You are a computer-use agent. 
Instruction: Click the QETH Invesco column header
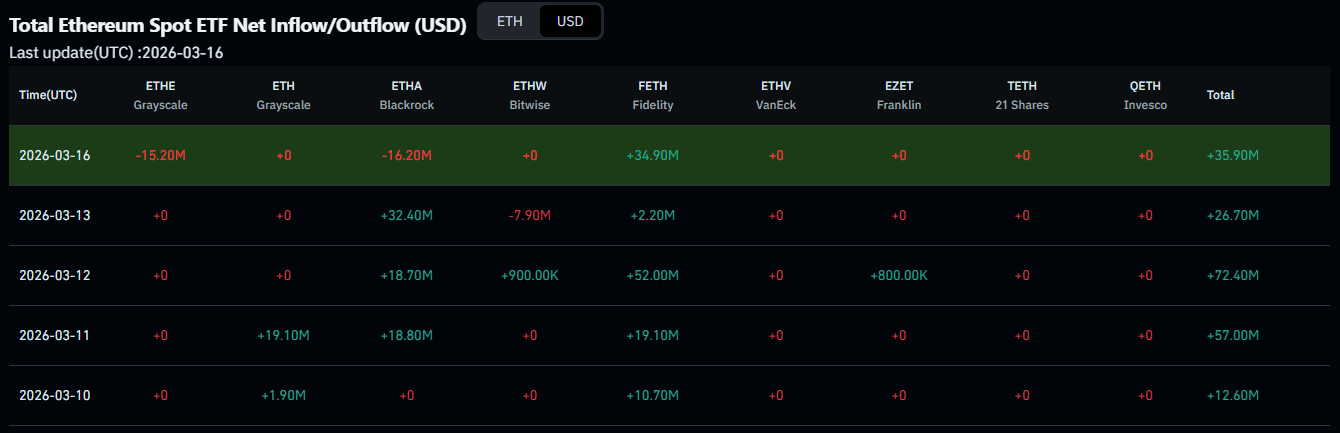(1145, 95)
